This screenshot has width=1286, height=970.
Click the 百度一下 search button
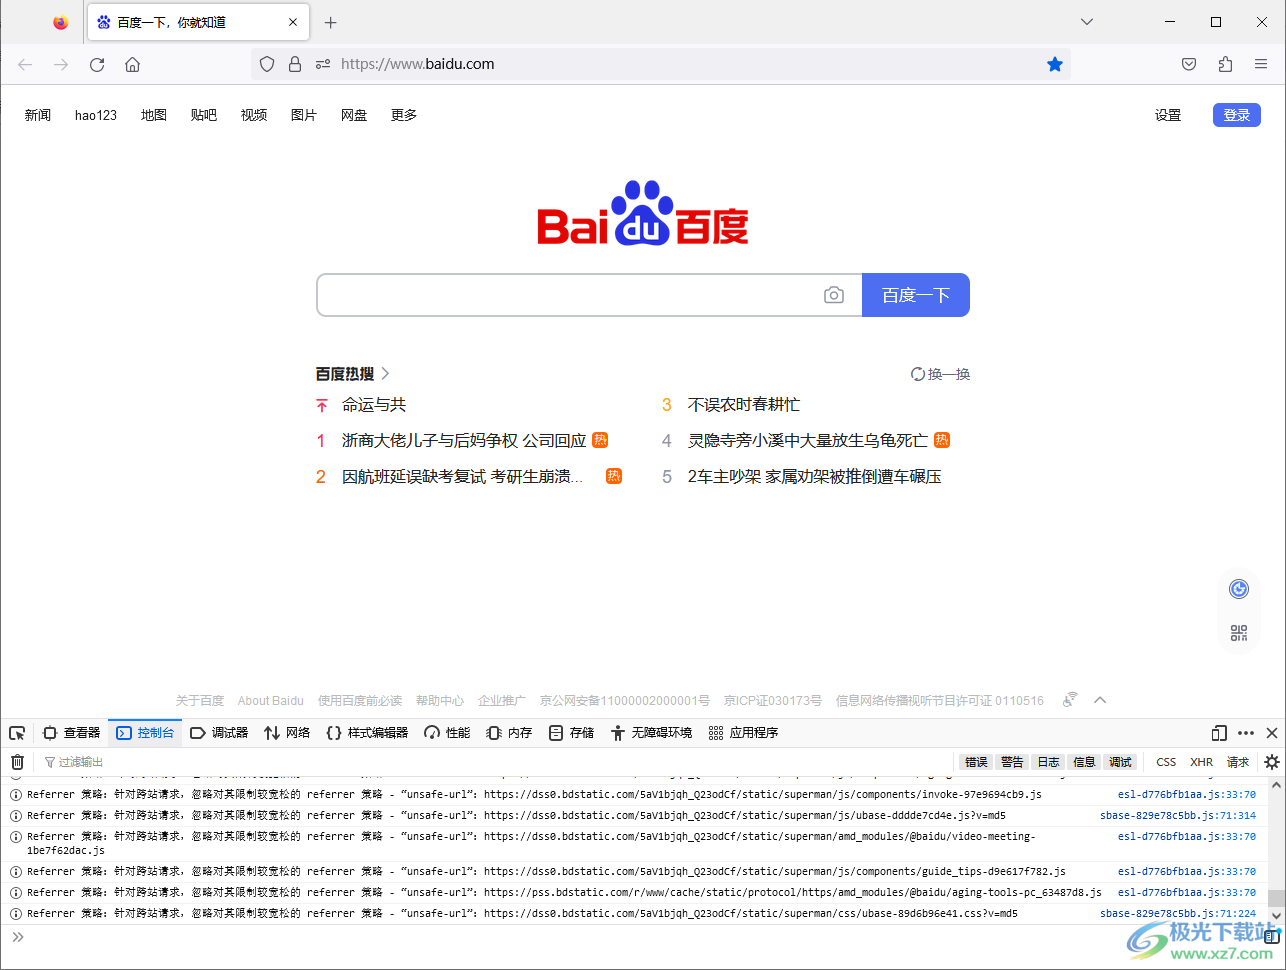click(x=916, y=295)
